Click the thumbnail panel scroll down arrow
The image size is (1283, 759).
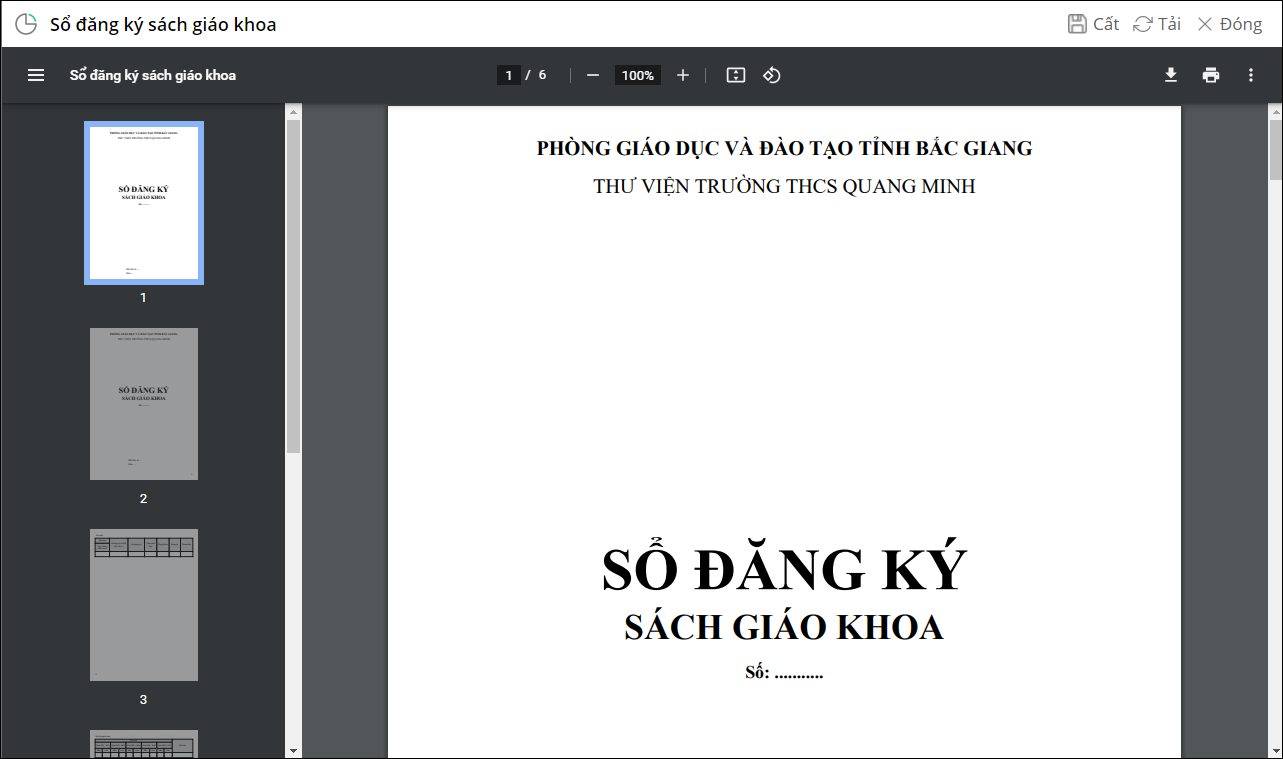(x=293, y=750)
